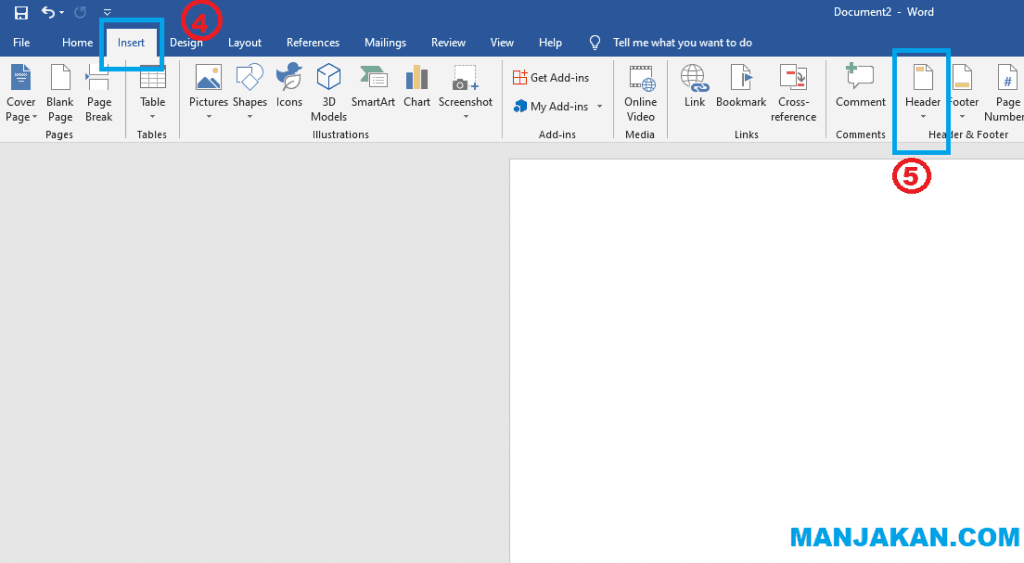Add a new Comment
This screenshot has height=563, width=1024.
tap(861, 86)
